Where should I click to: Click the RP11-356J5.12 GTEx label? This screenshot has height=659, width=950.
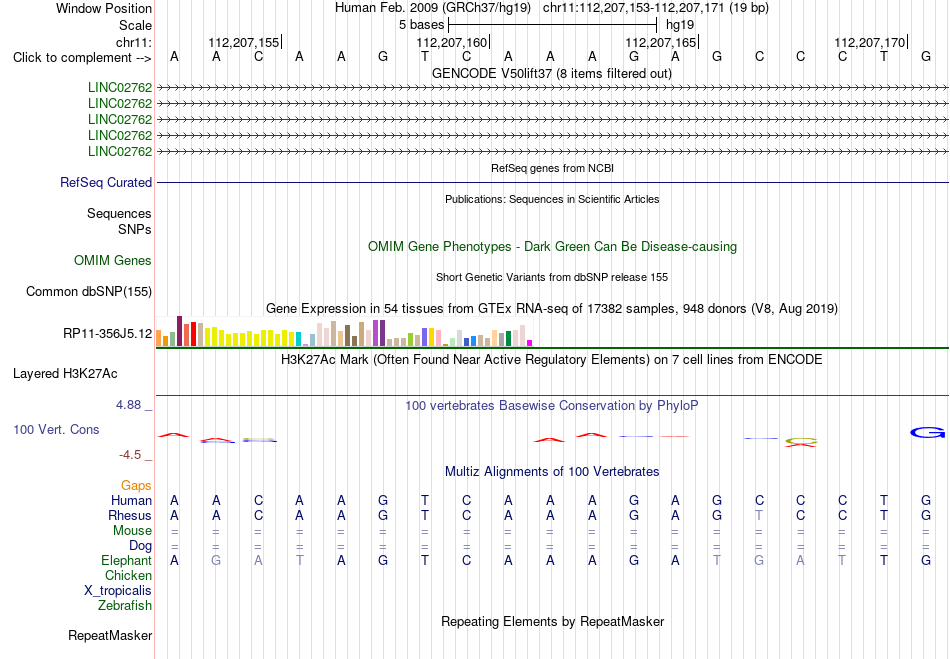(x=108, y=334)
